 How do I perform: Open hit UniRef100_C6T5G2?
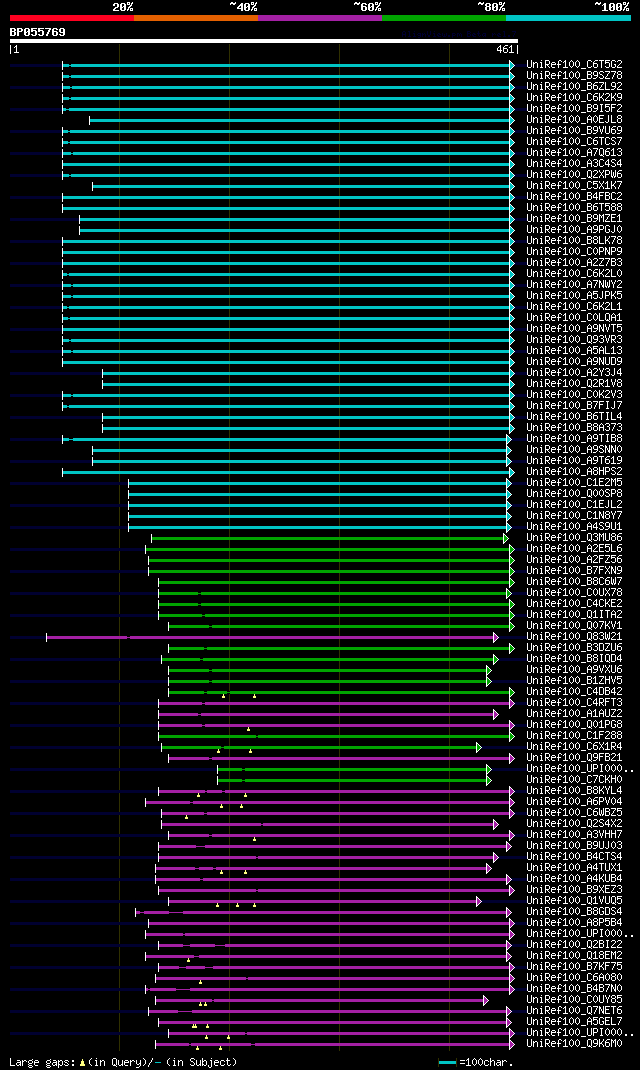point(574,65)
